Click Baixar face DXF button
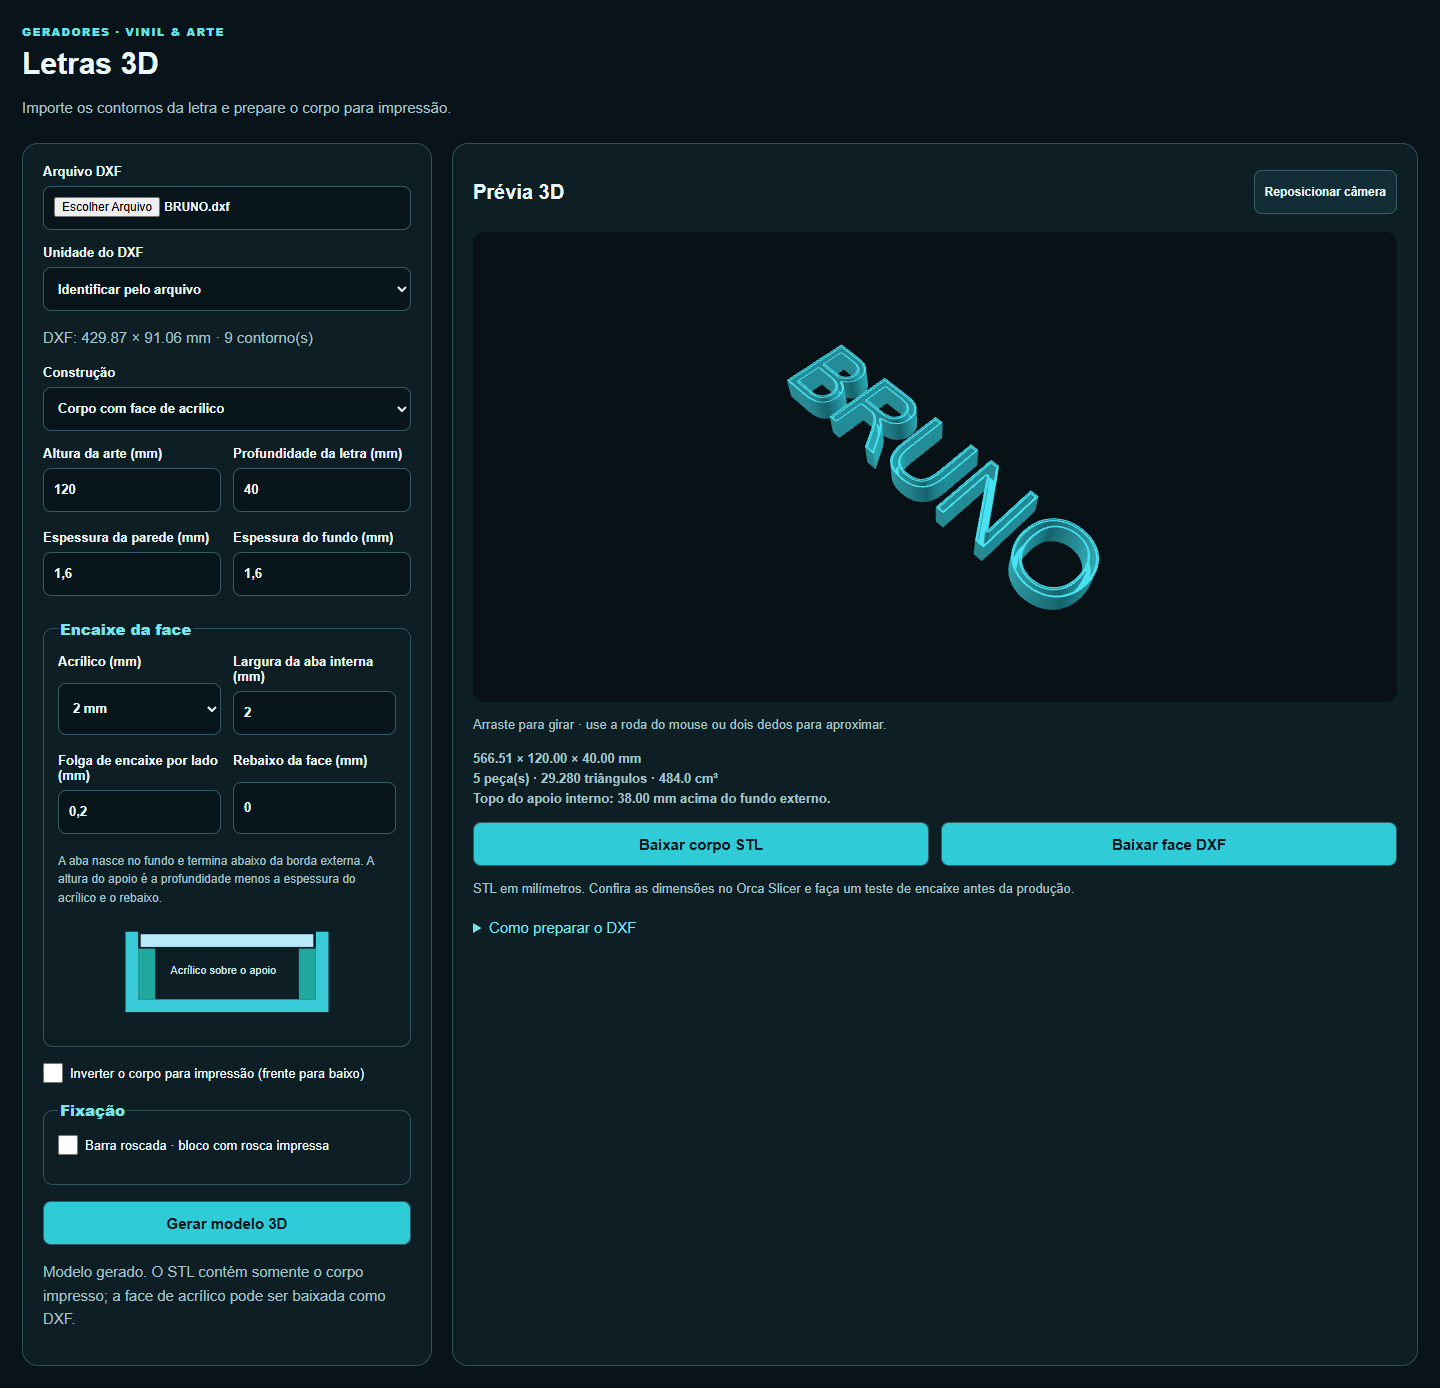 [1169, 844]
